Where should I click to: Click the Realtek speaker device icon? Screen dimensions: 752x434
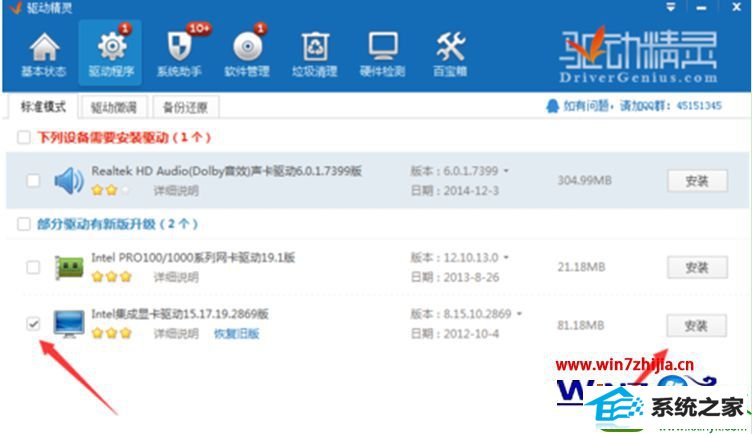click(x=69, y=181)
